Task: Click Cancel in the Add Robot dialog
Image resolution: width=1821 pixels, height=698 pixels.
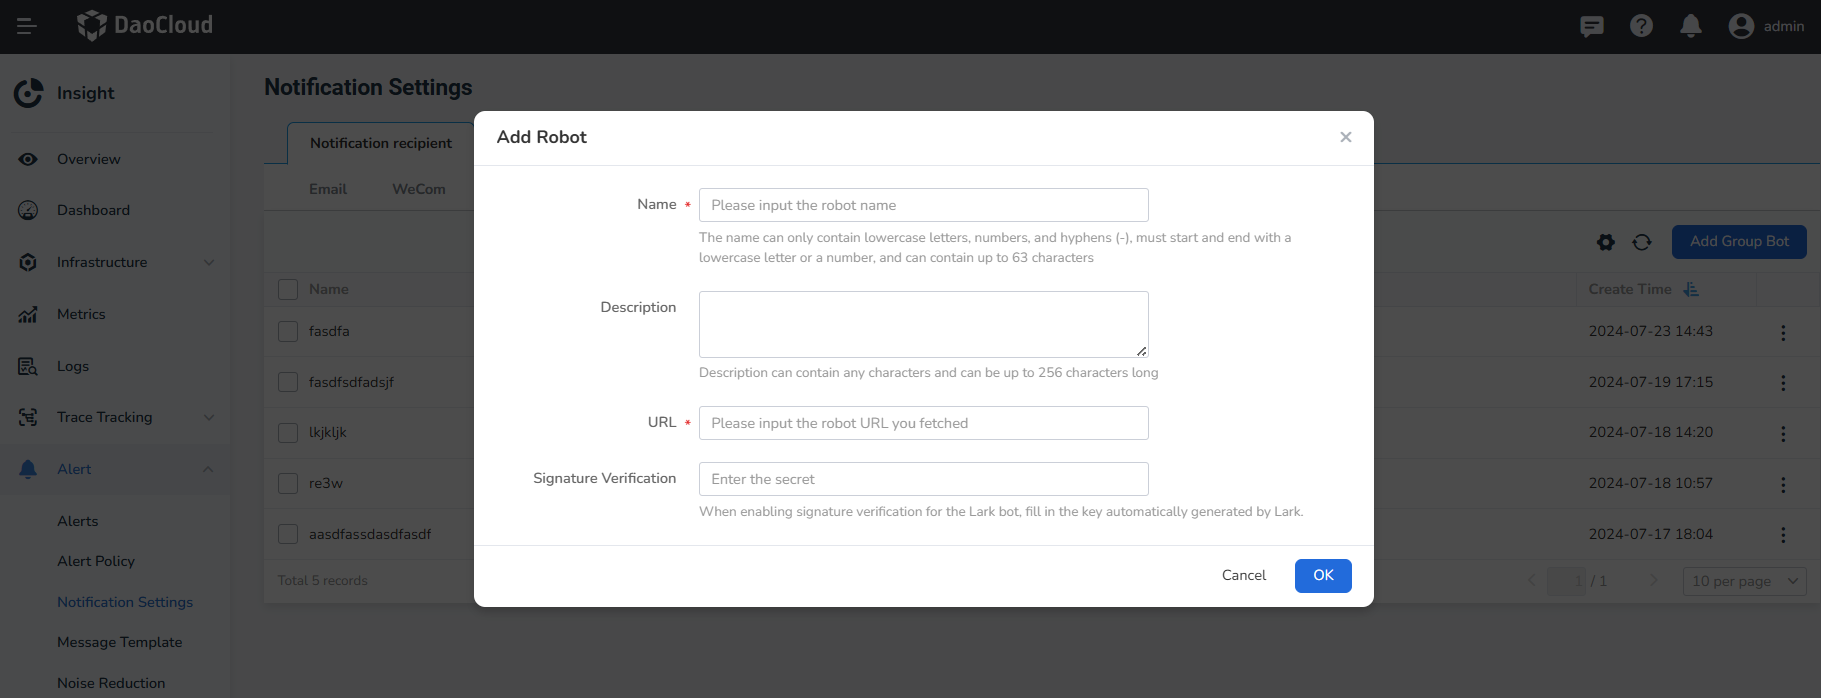Action: [1243, 575]
